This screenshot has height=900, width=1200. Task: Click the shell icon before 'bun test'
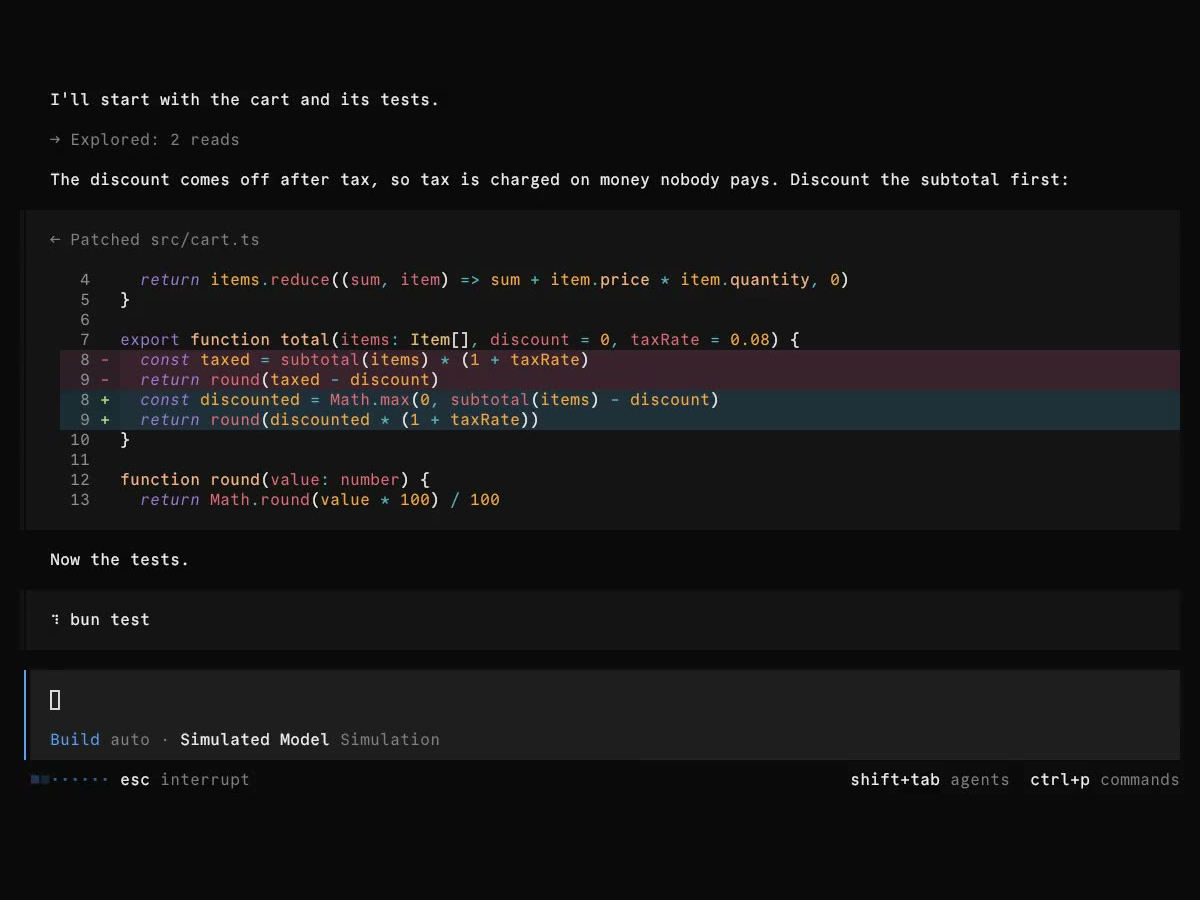click(55, 620)
